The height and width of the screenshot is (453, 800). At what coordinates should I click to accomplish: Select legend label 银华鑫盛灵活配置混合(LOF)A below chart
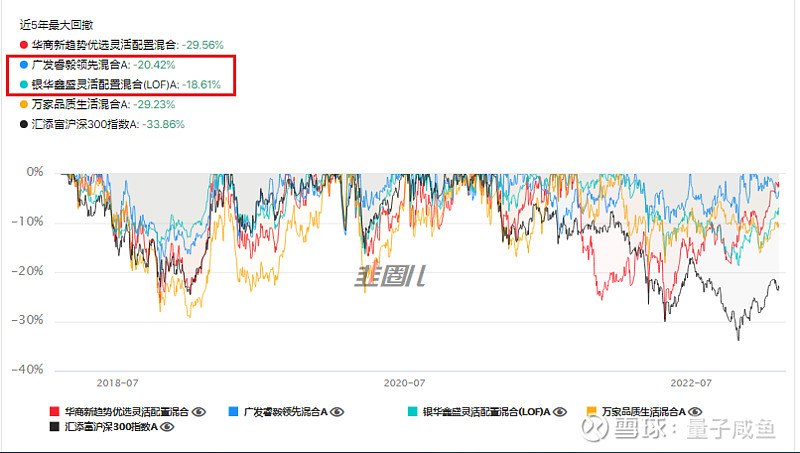(486, 412)
